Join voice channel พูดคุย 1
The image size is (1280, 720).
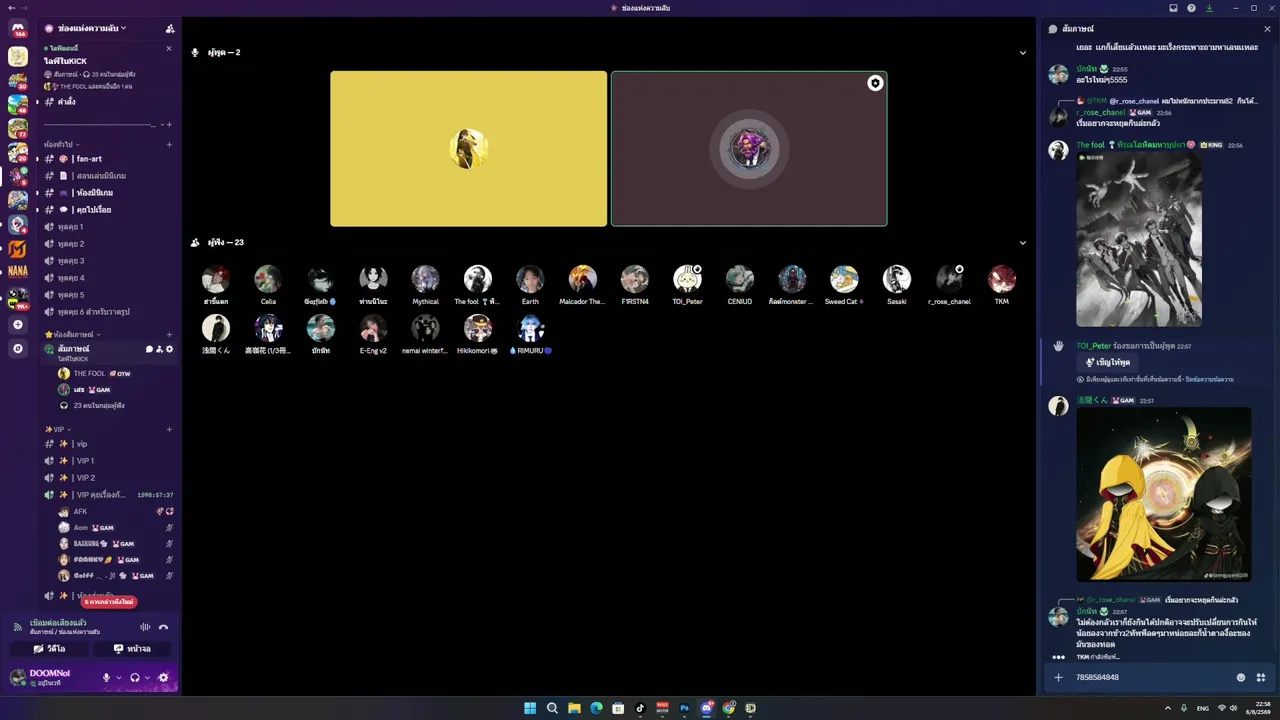click(x=108, y=227)
